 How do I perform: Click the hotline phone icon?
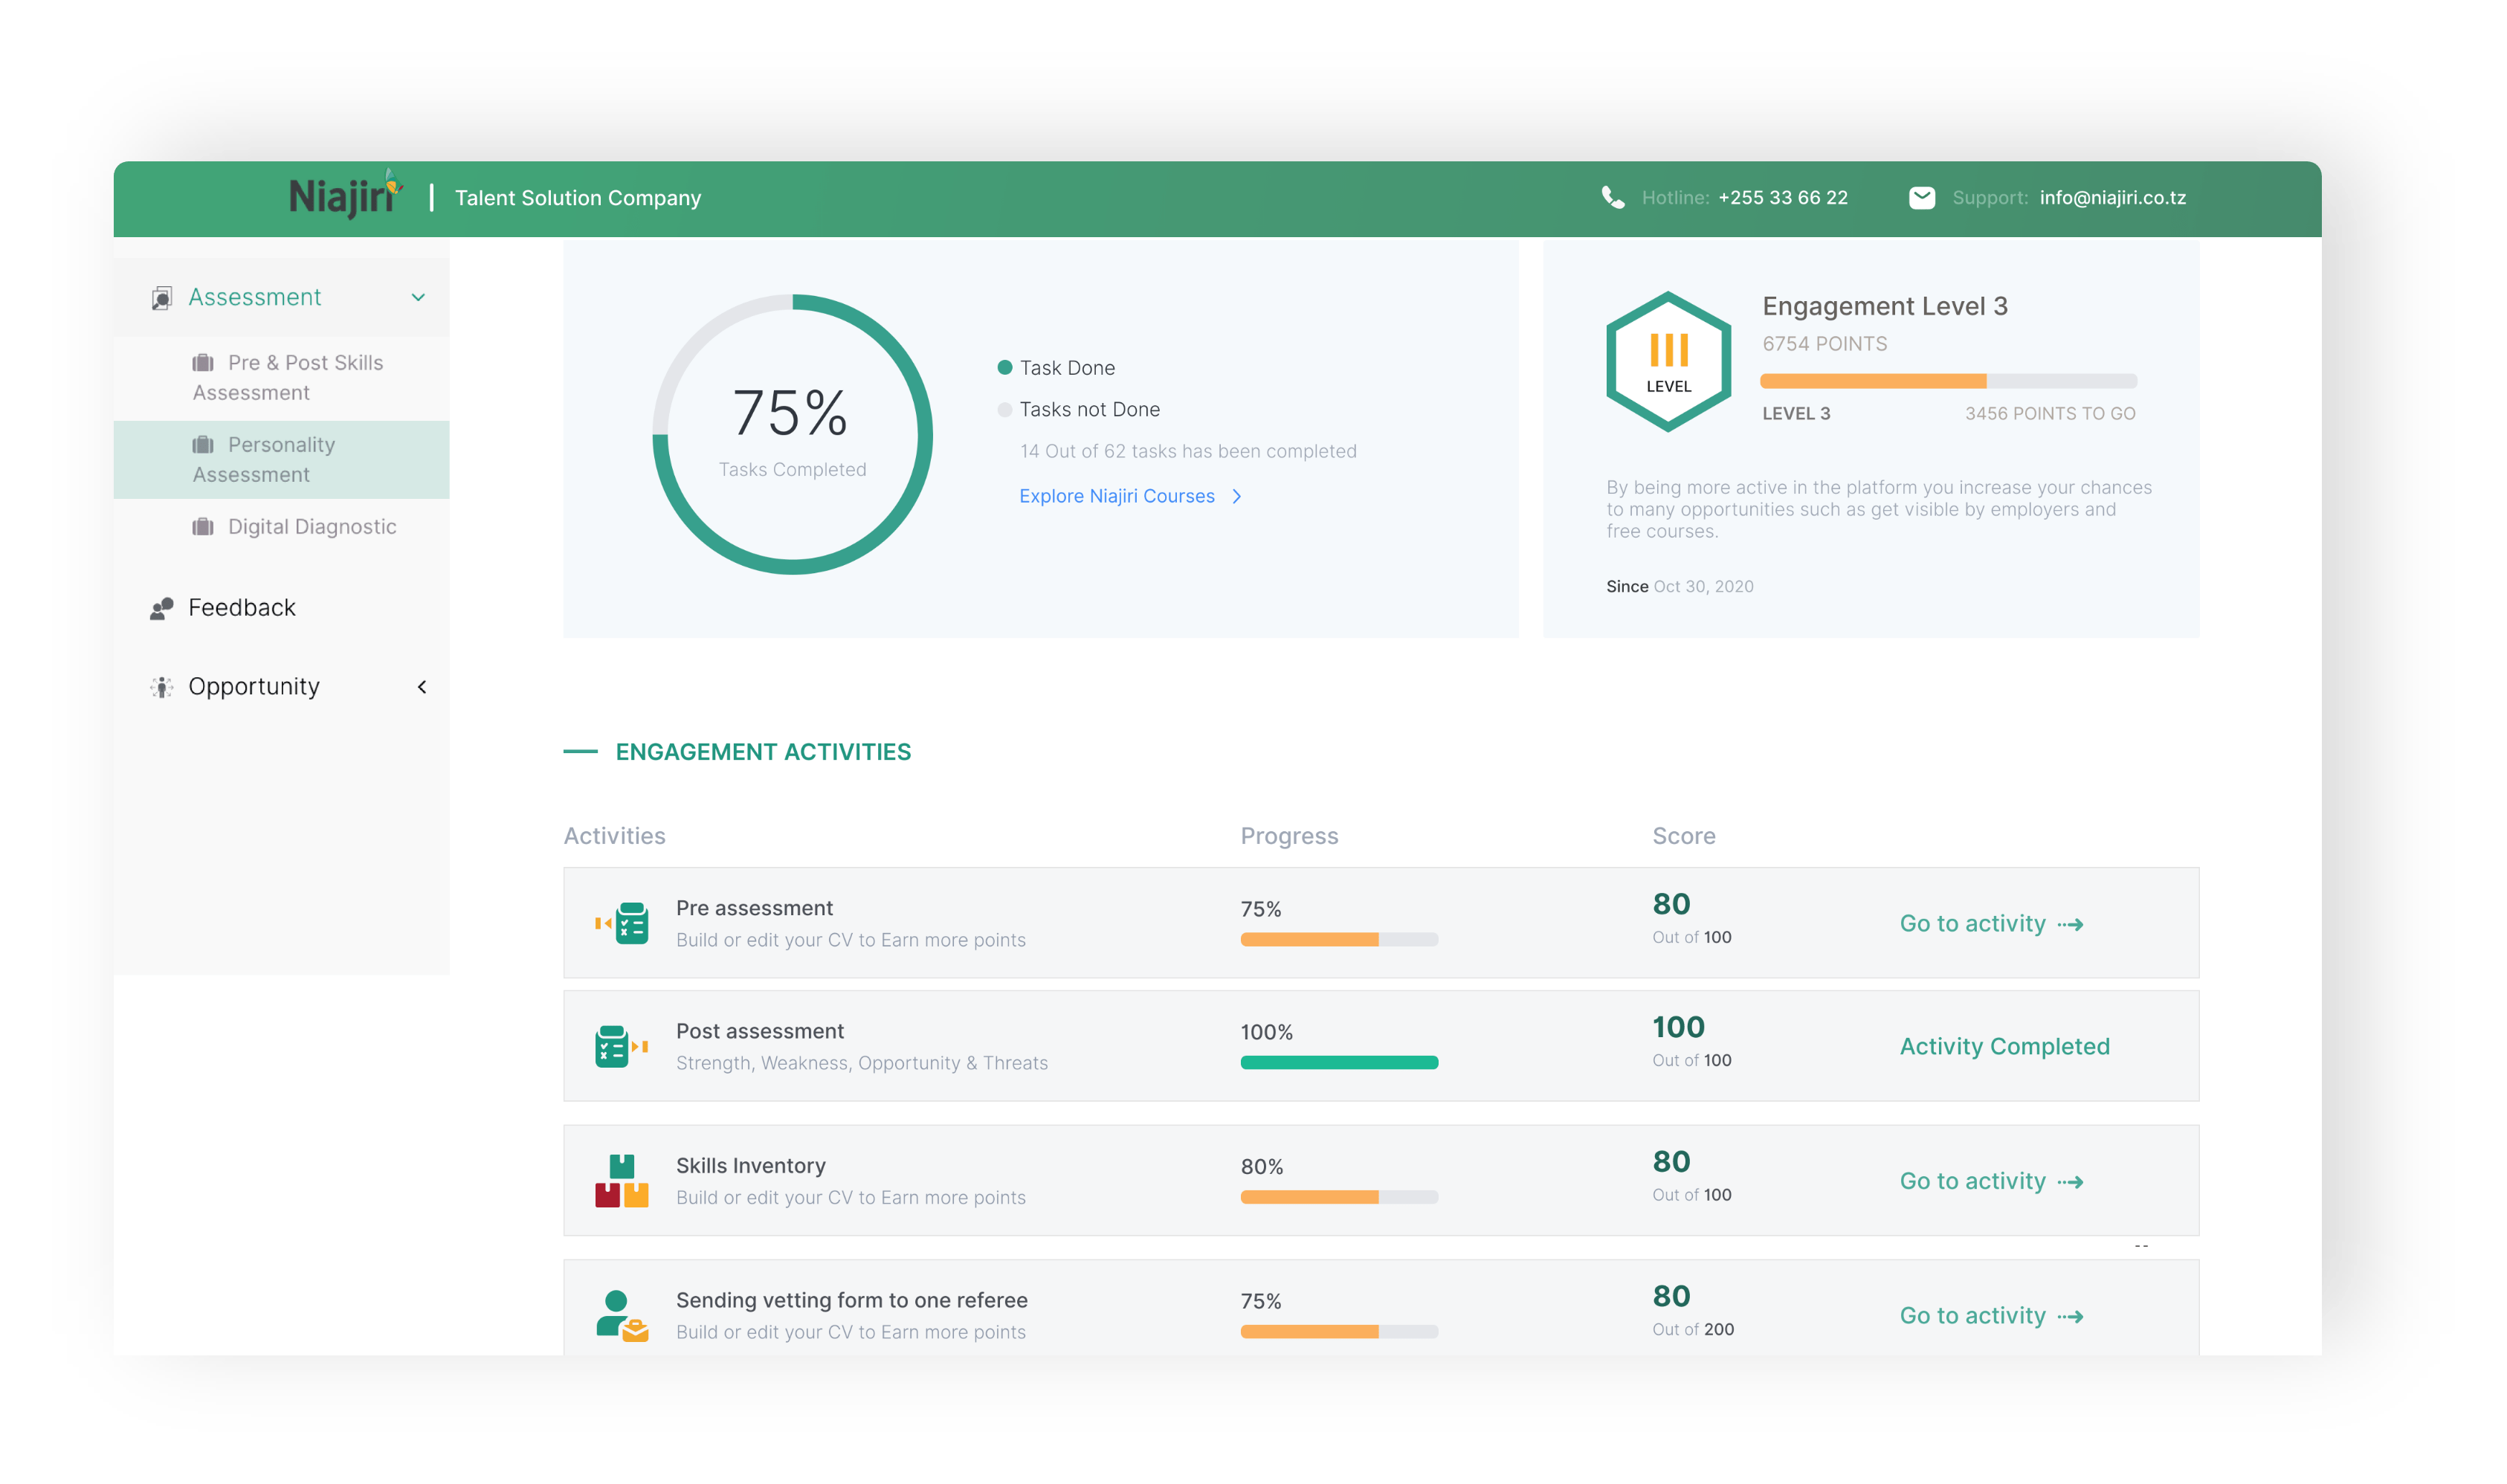1612,197
